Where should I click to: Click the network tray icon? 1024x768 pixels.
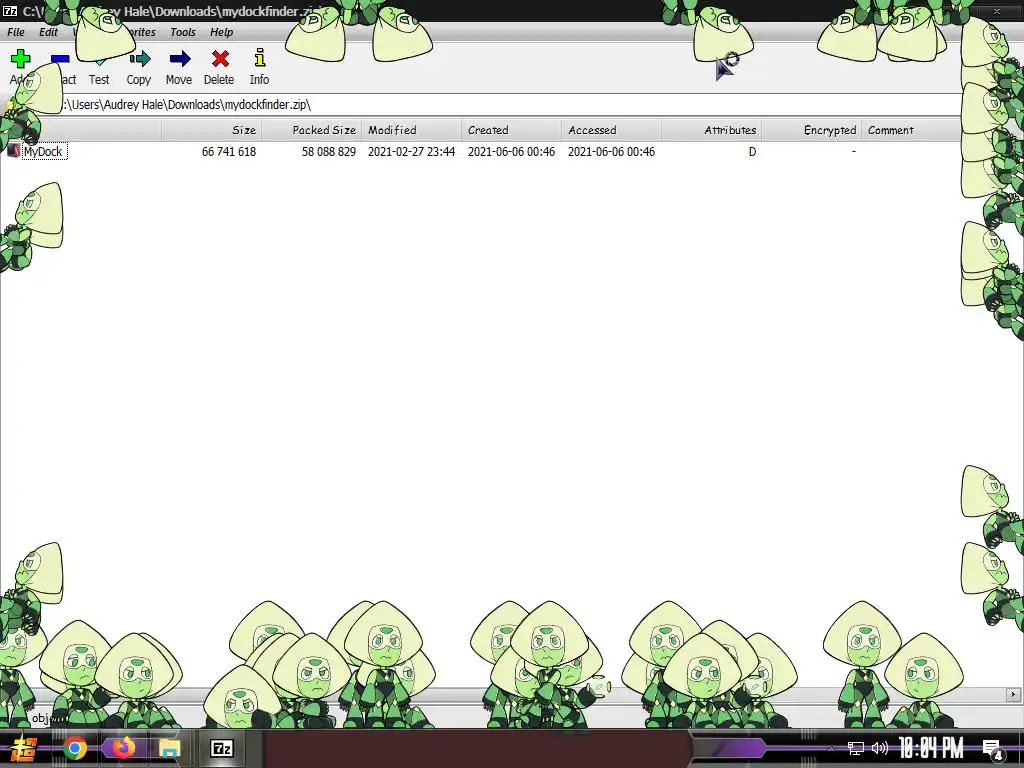pyautogui.click(x=856, y=748)
